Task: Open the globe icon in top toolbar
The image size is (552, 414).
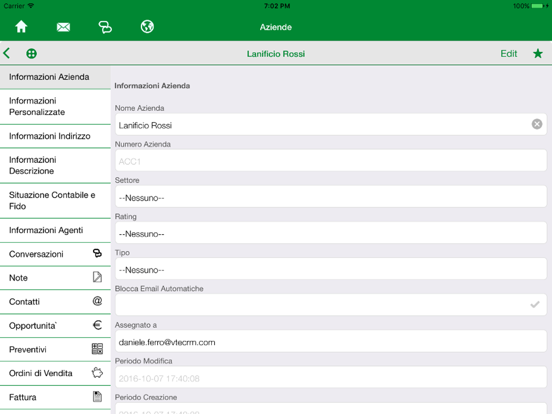Action: pos(147,27)
